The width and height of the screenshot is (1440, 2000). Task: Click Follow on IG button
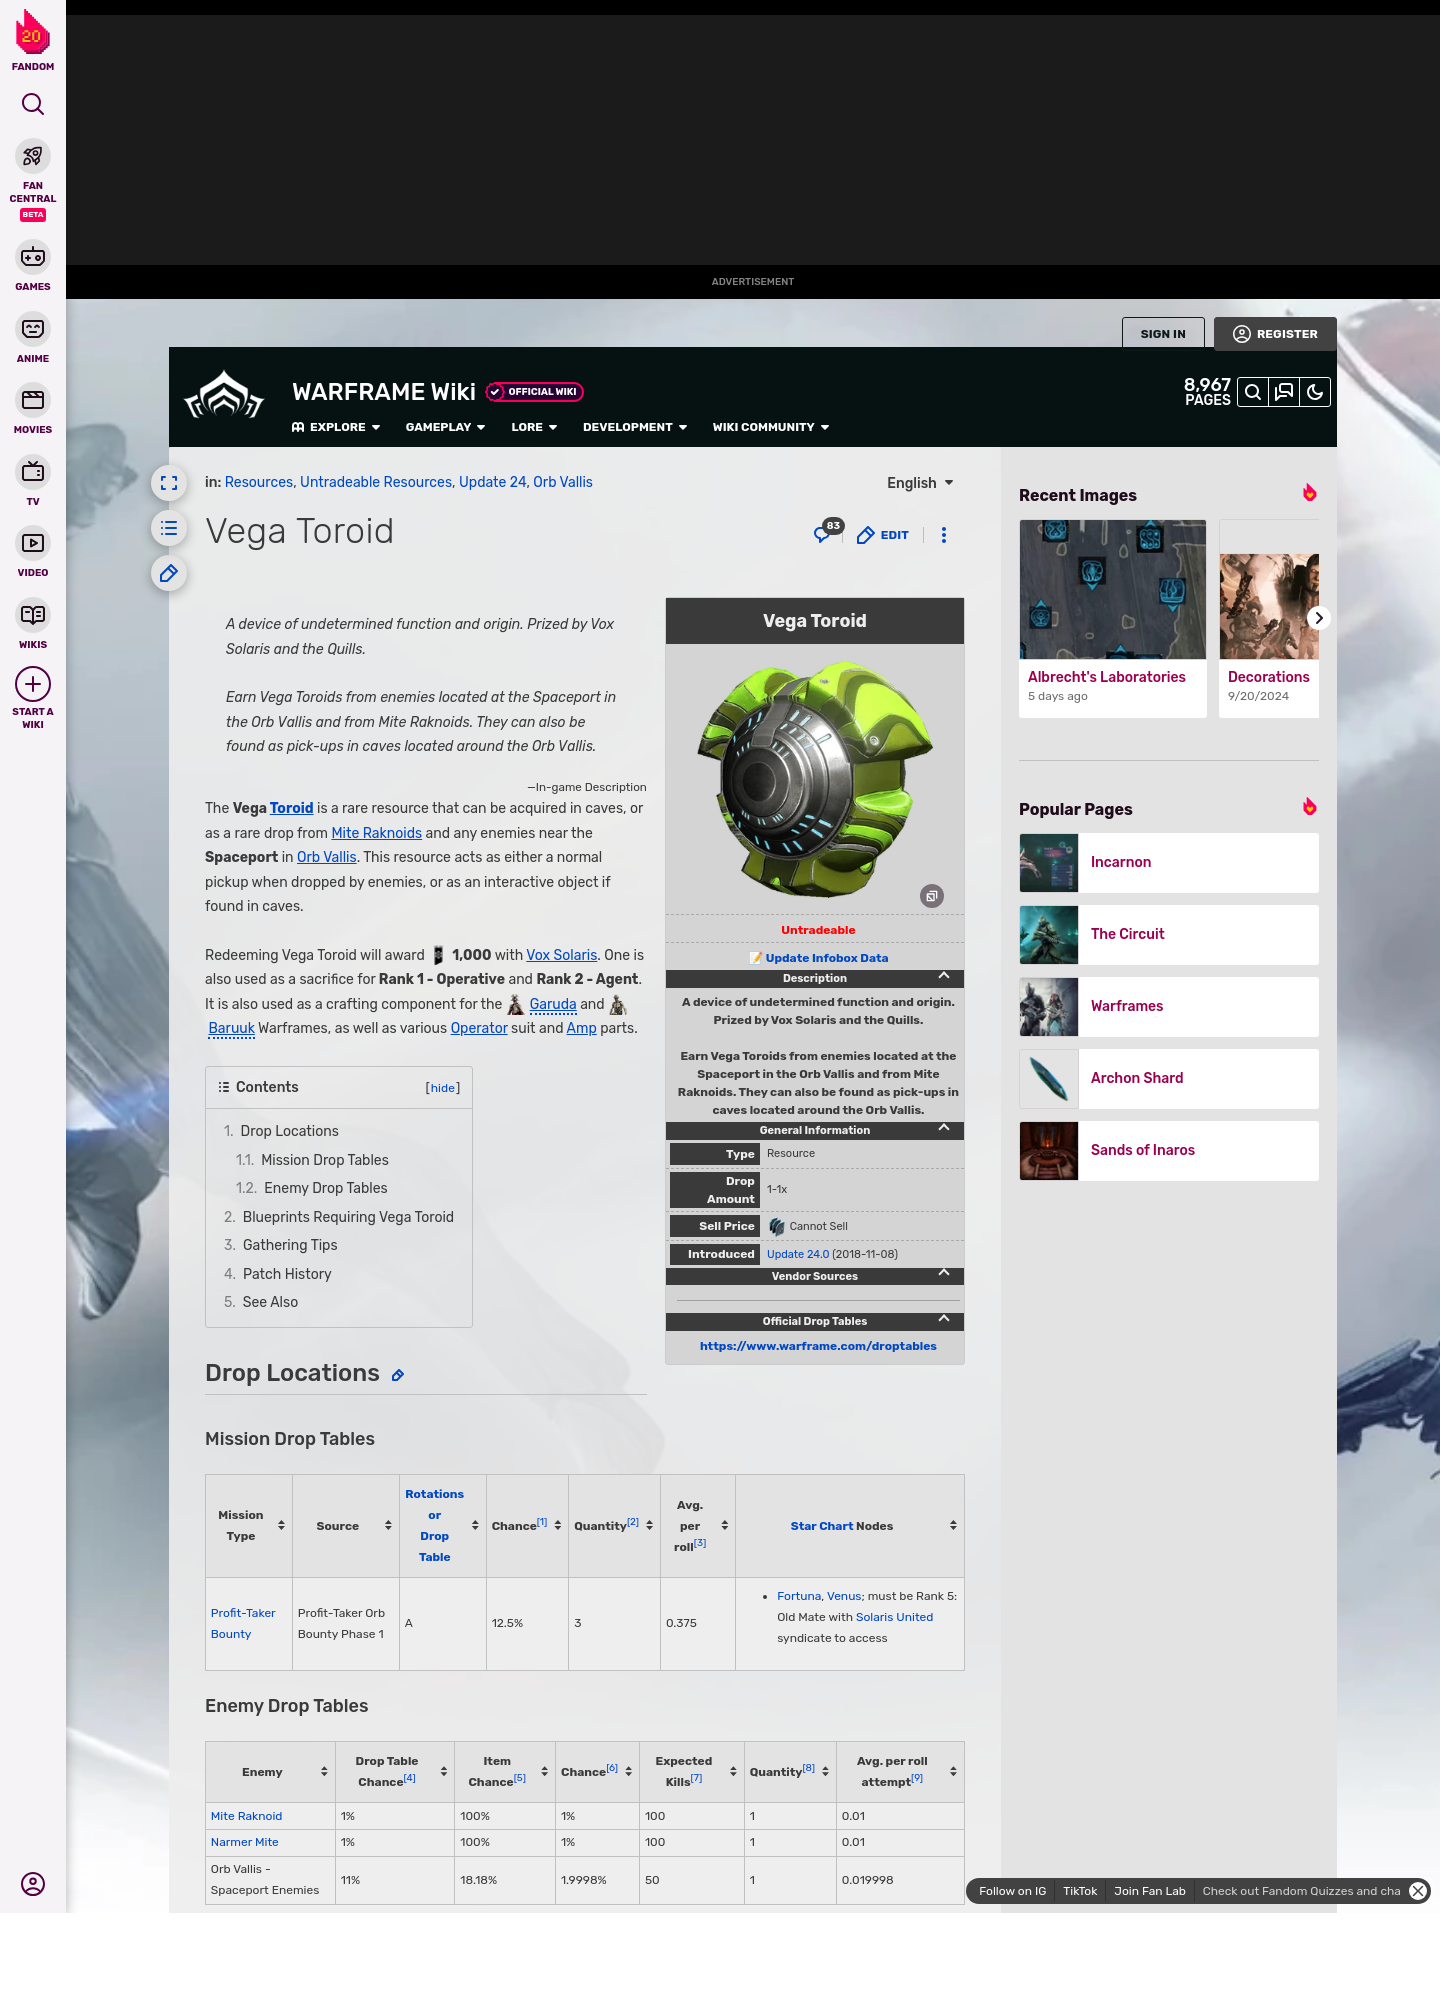click(x=1012, y=1891)
